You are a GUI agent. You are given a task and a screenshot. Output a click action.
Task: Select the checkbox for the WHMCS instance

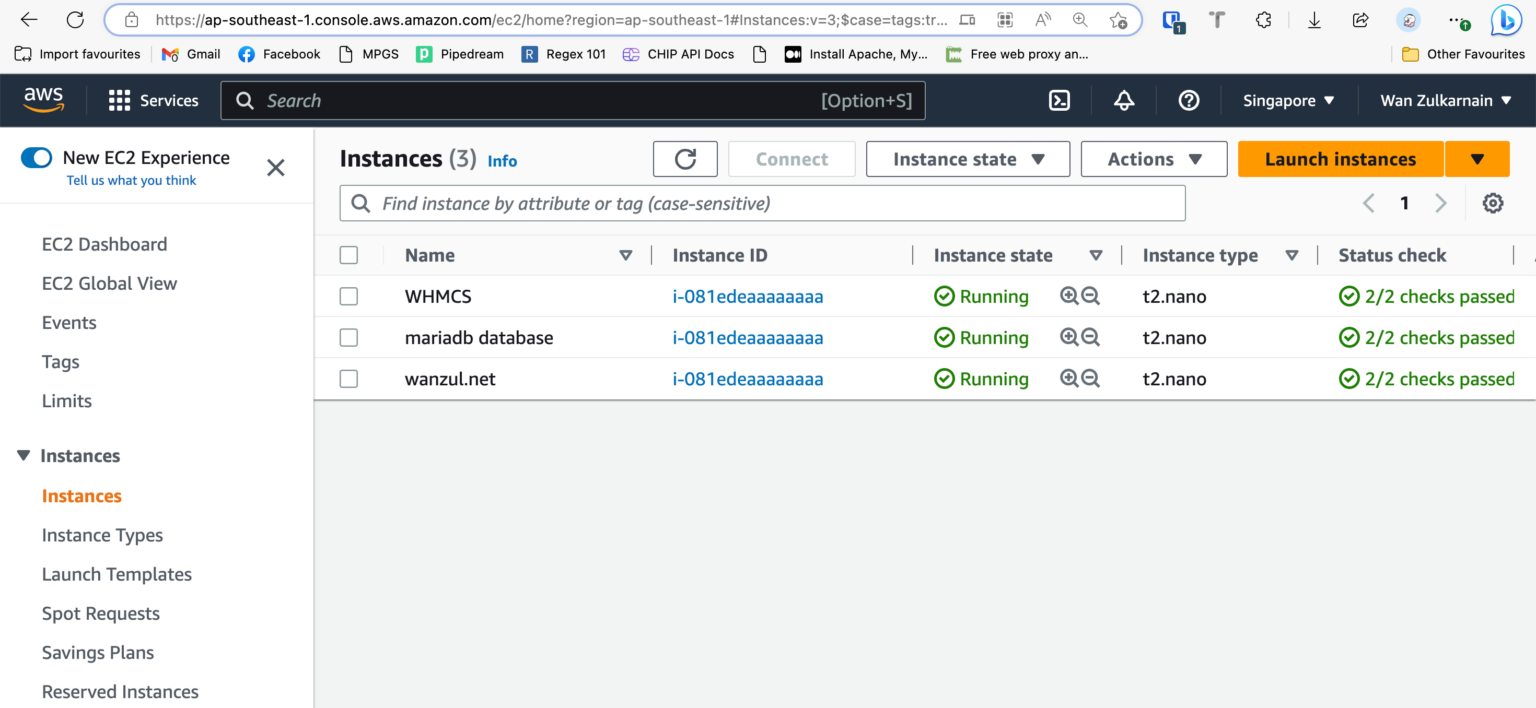pos(348,296)
